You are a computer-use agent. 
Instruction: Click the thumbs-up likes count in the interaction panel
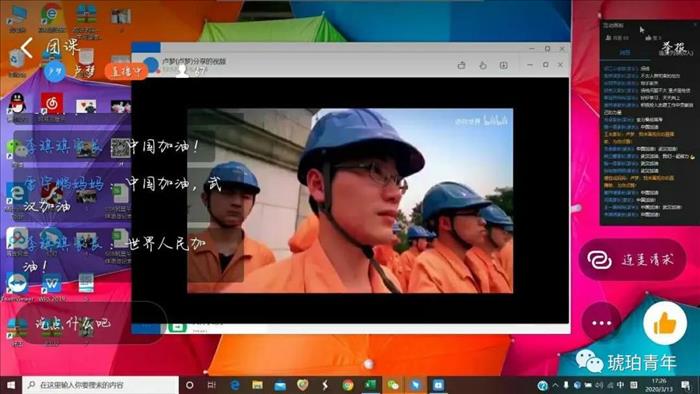[x=652, y=38]
